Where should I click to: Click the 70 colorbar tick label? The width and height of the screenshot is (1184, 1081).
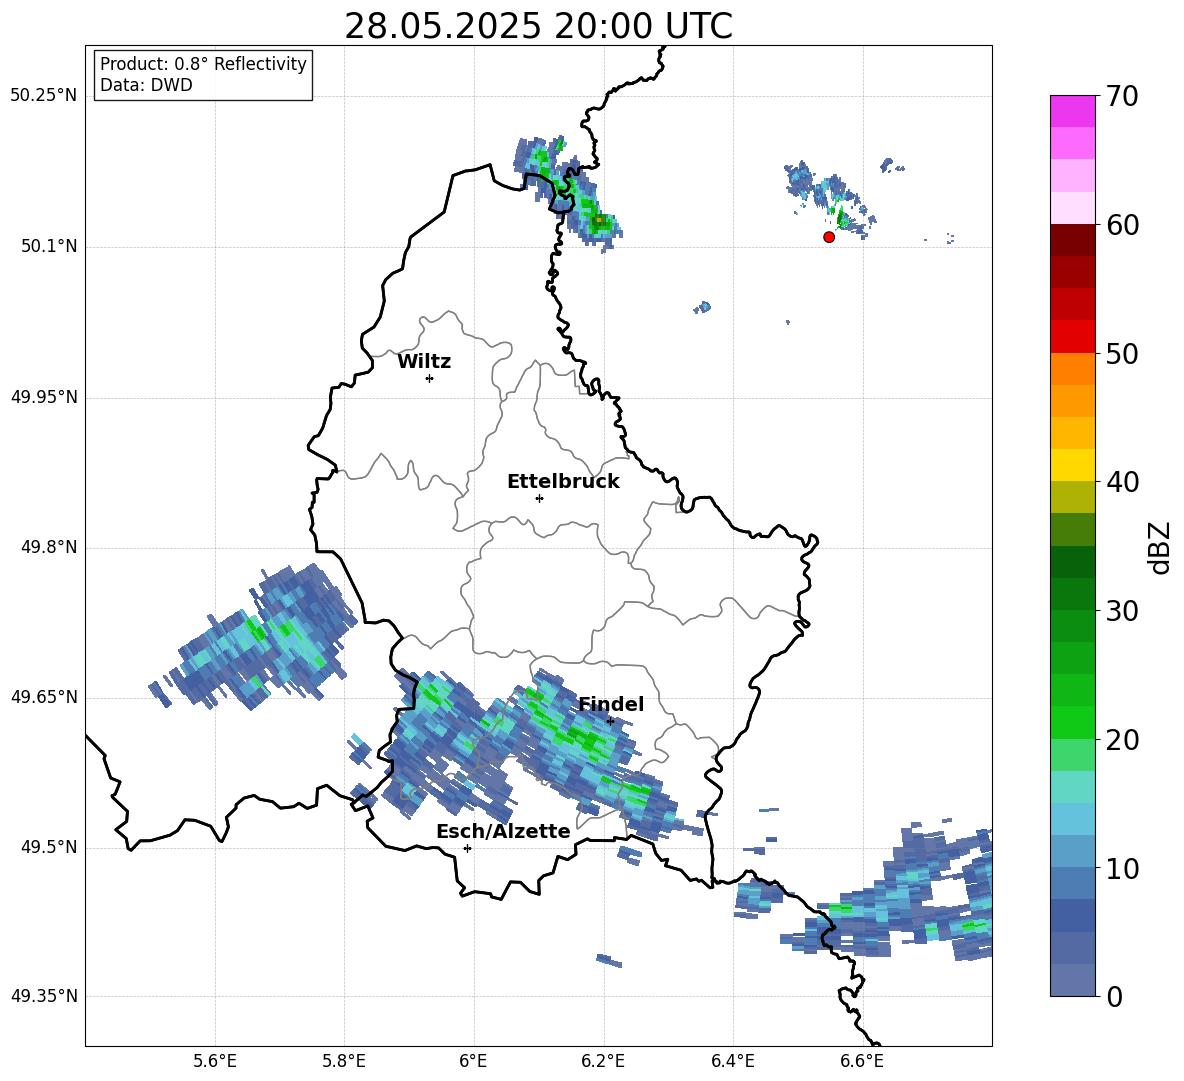click(x=1122, y=96)
